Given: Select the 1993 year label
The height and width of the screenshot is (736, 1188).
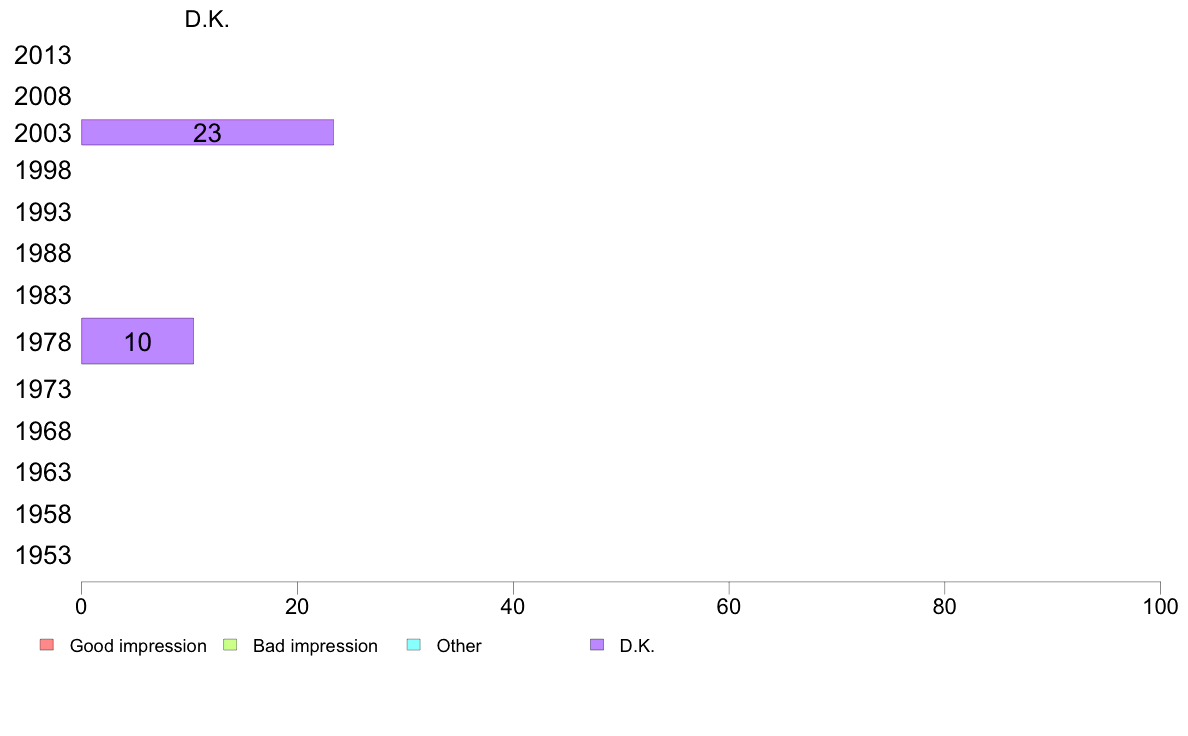Looking at the screenshot, I should pos(43,212).
